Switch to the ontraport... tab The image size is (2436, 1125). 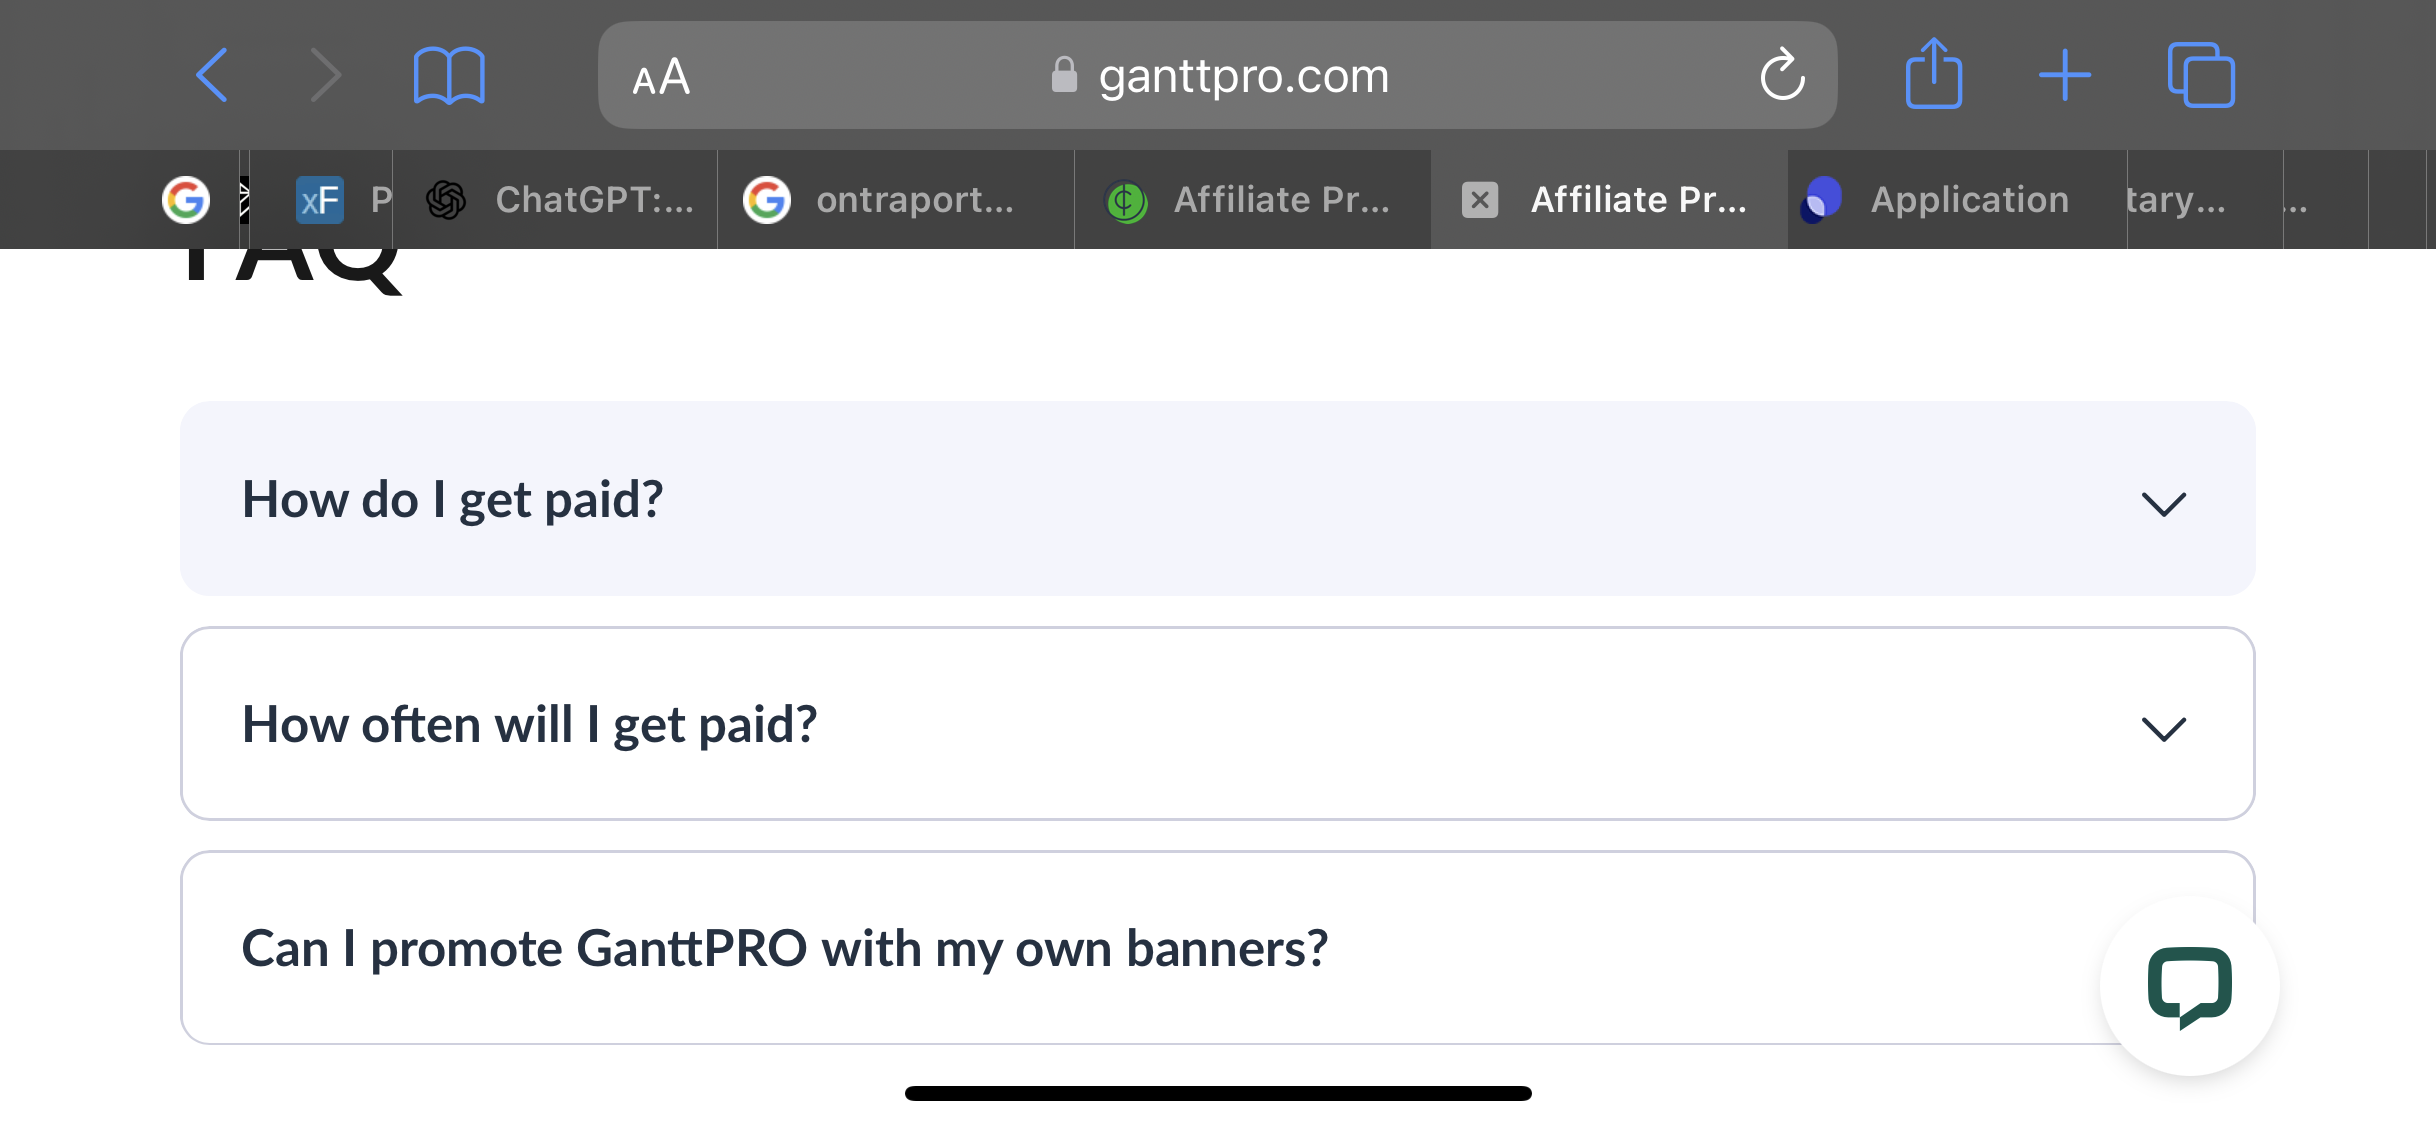coord(896,200)
